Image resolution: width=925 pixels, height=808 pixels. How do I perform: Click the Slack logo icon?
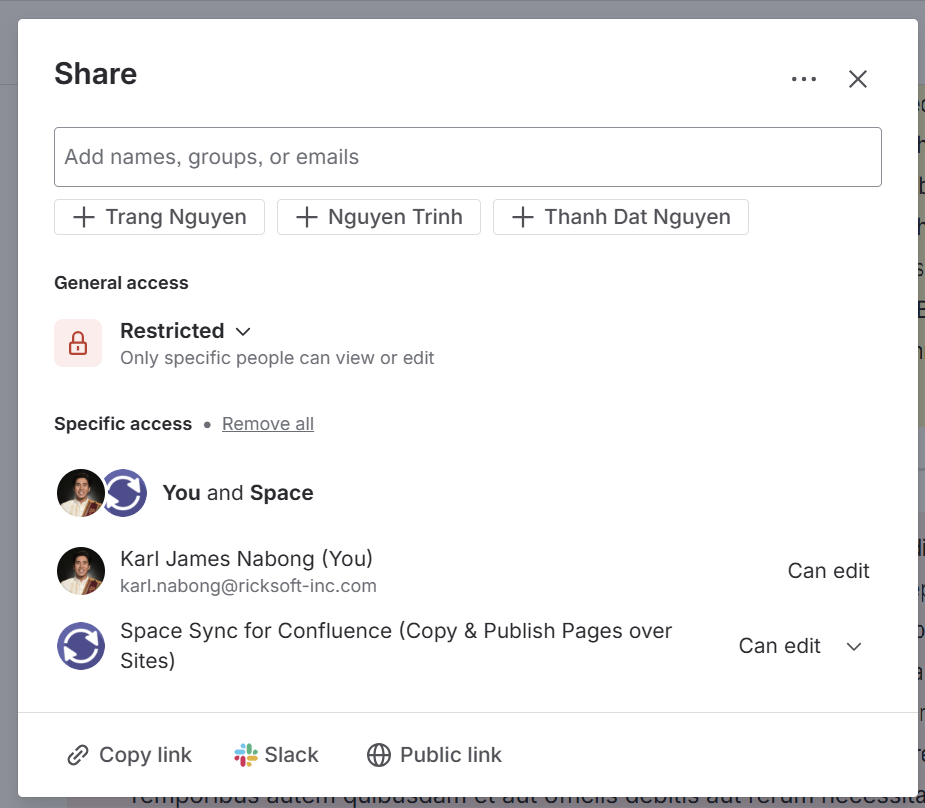pyautogui.click(x=246, y=755)
